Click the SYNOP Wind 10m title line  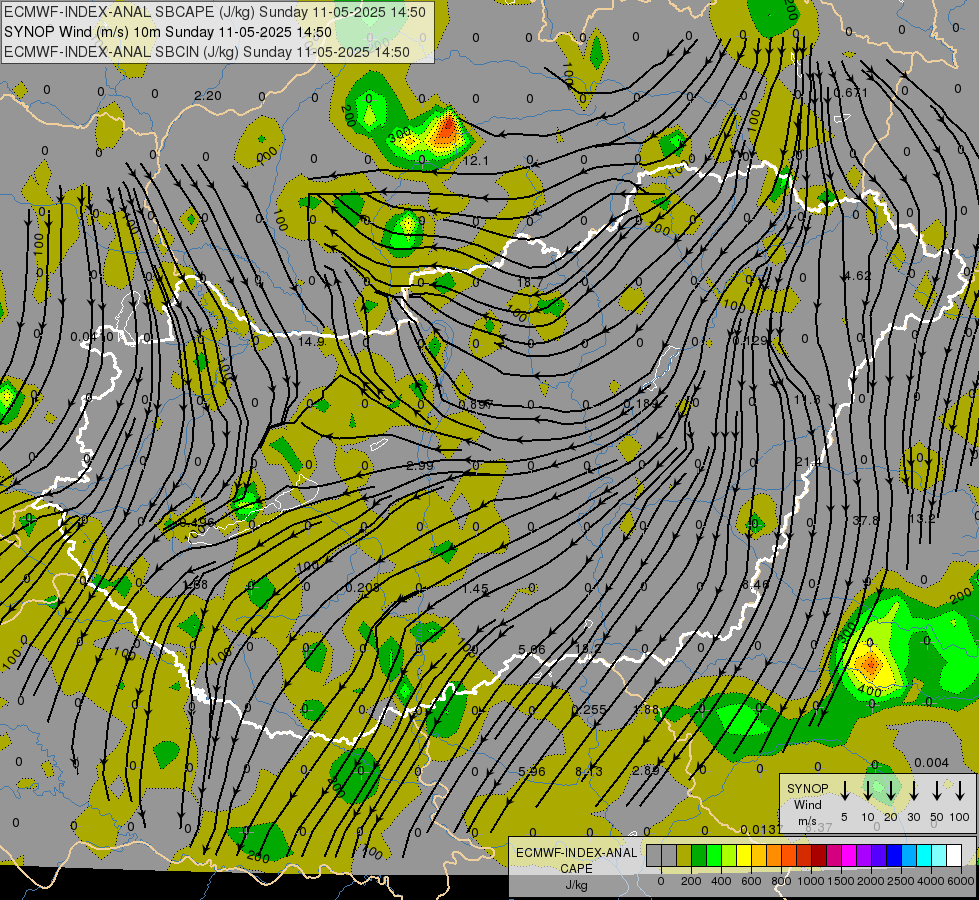click(168, 32)
